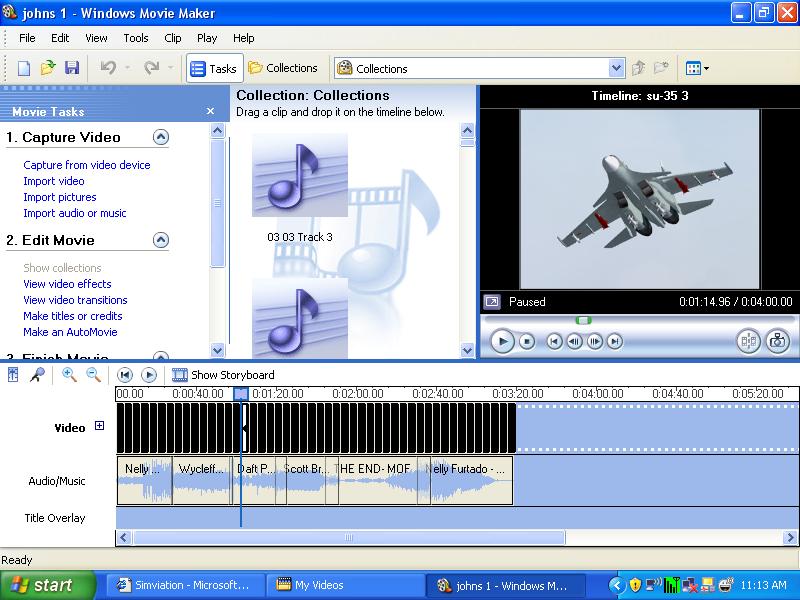This screenshot has width=800, height=600.
Task: Zoom out the timeline
Action: tap(93, 375)
